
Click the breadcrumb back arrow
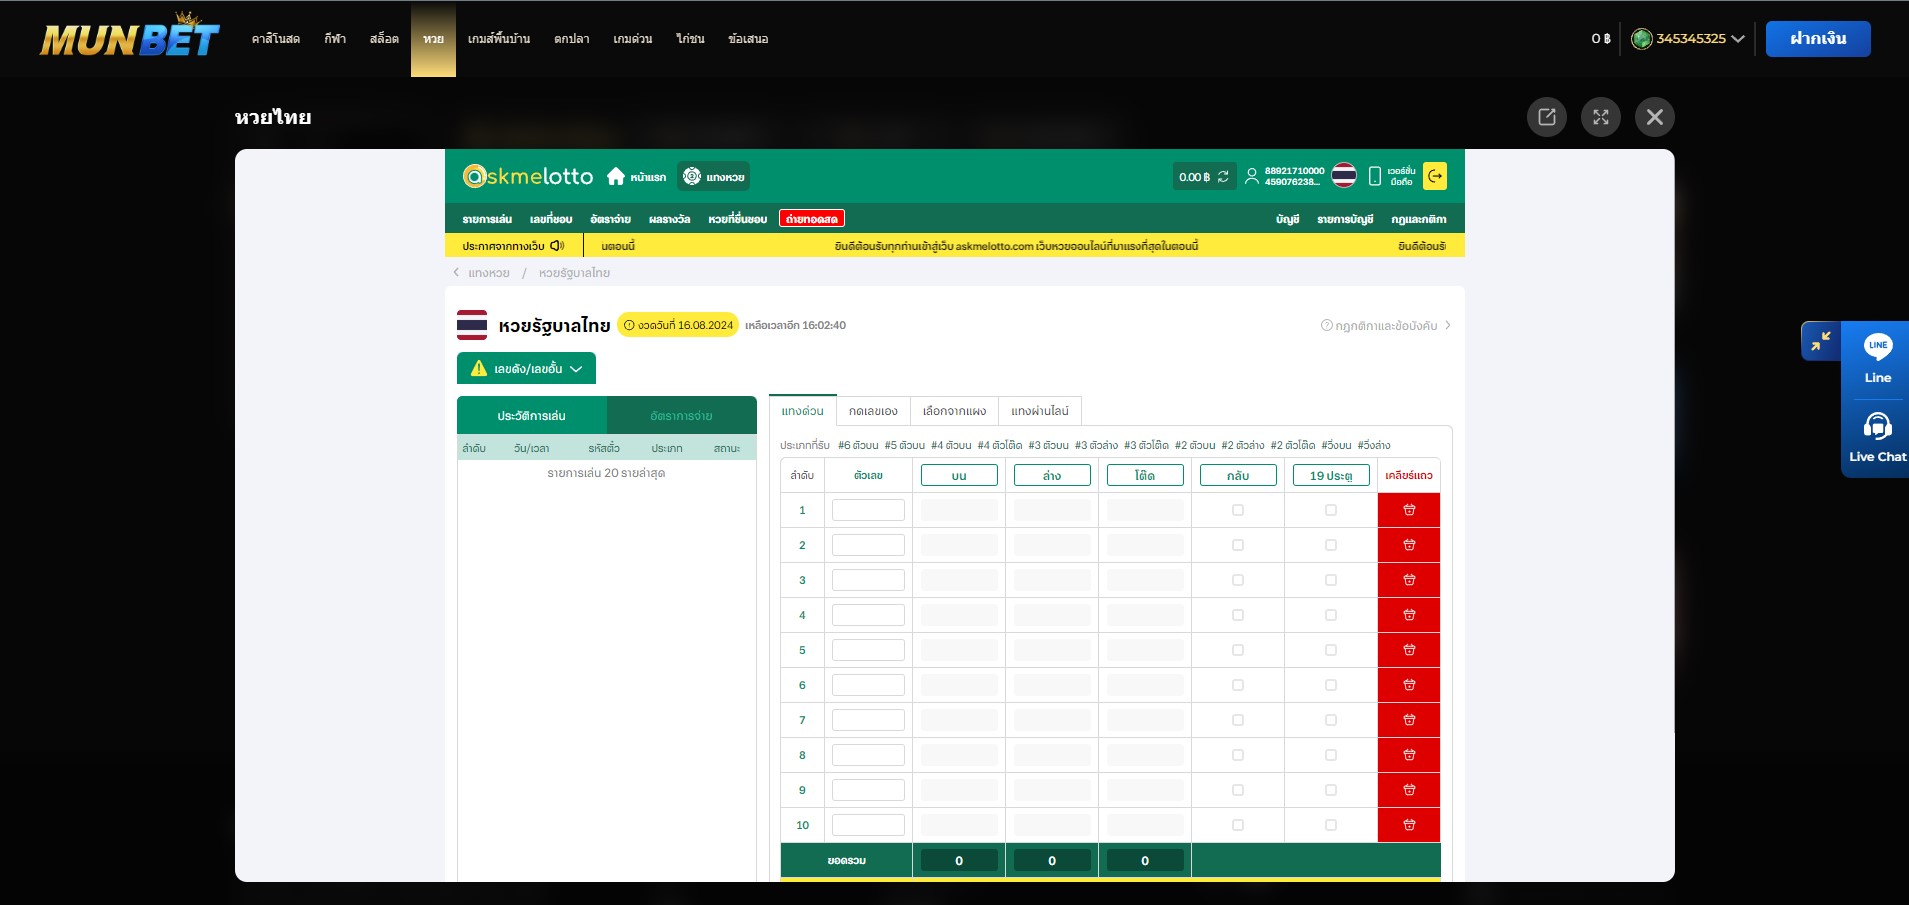[x=456, y=272]
